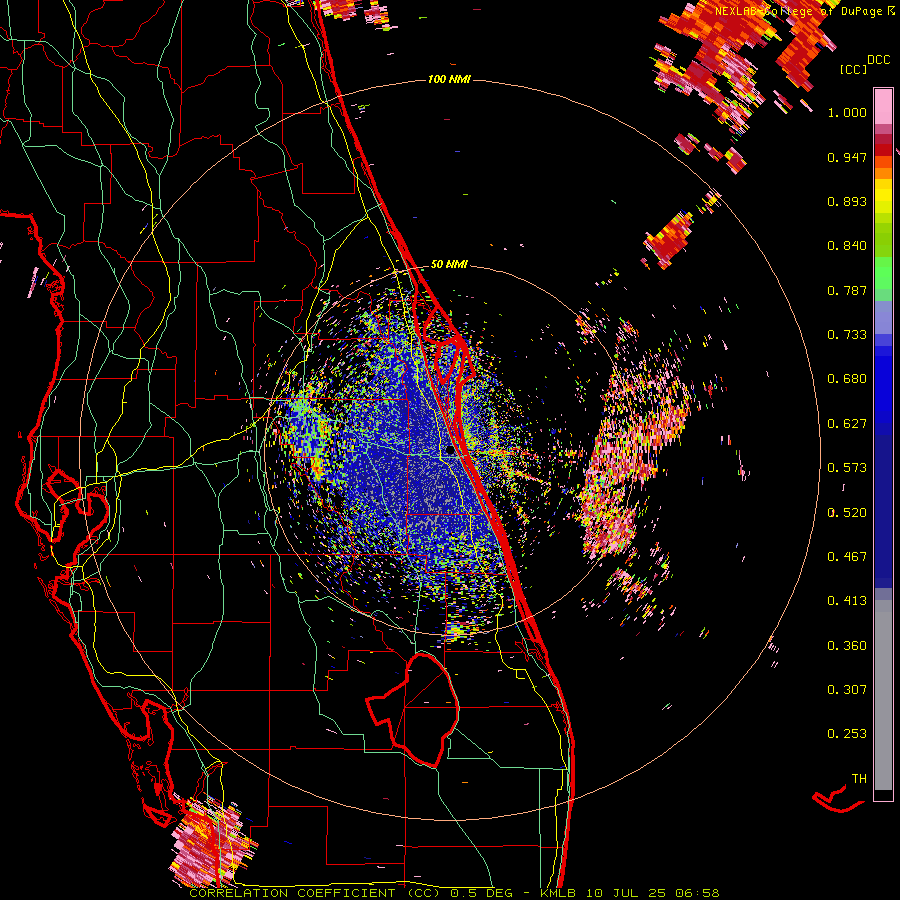The image size is (900, 900).
Task: Click the 0.360 colorbar value
Action: pos(847,645)
